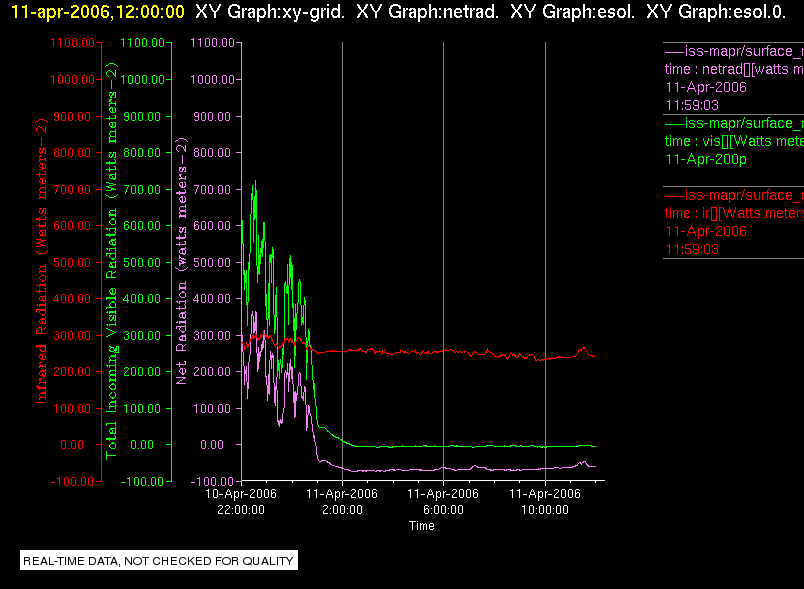Click x-axis tick '10-Apr-2006 22:00:00'

point(241,502)
